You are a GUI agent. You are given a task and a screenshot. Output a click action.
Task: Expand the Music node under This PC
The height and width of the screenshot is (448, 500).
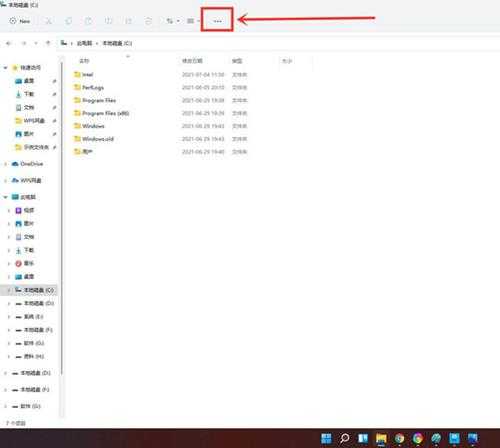[9, 263]
